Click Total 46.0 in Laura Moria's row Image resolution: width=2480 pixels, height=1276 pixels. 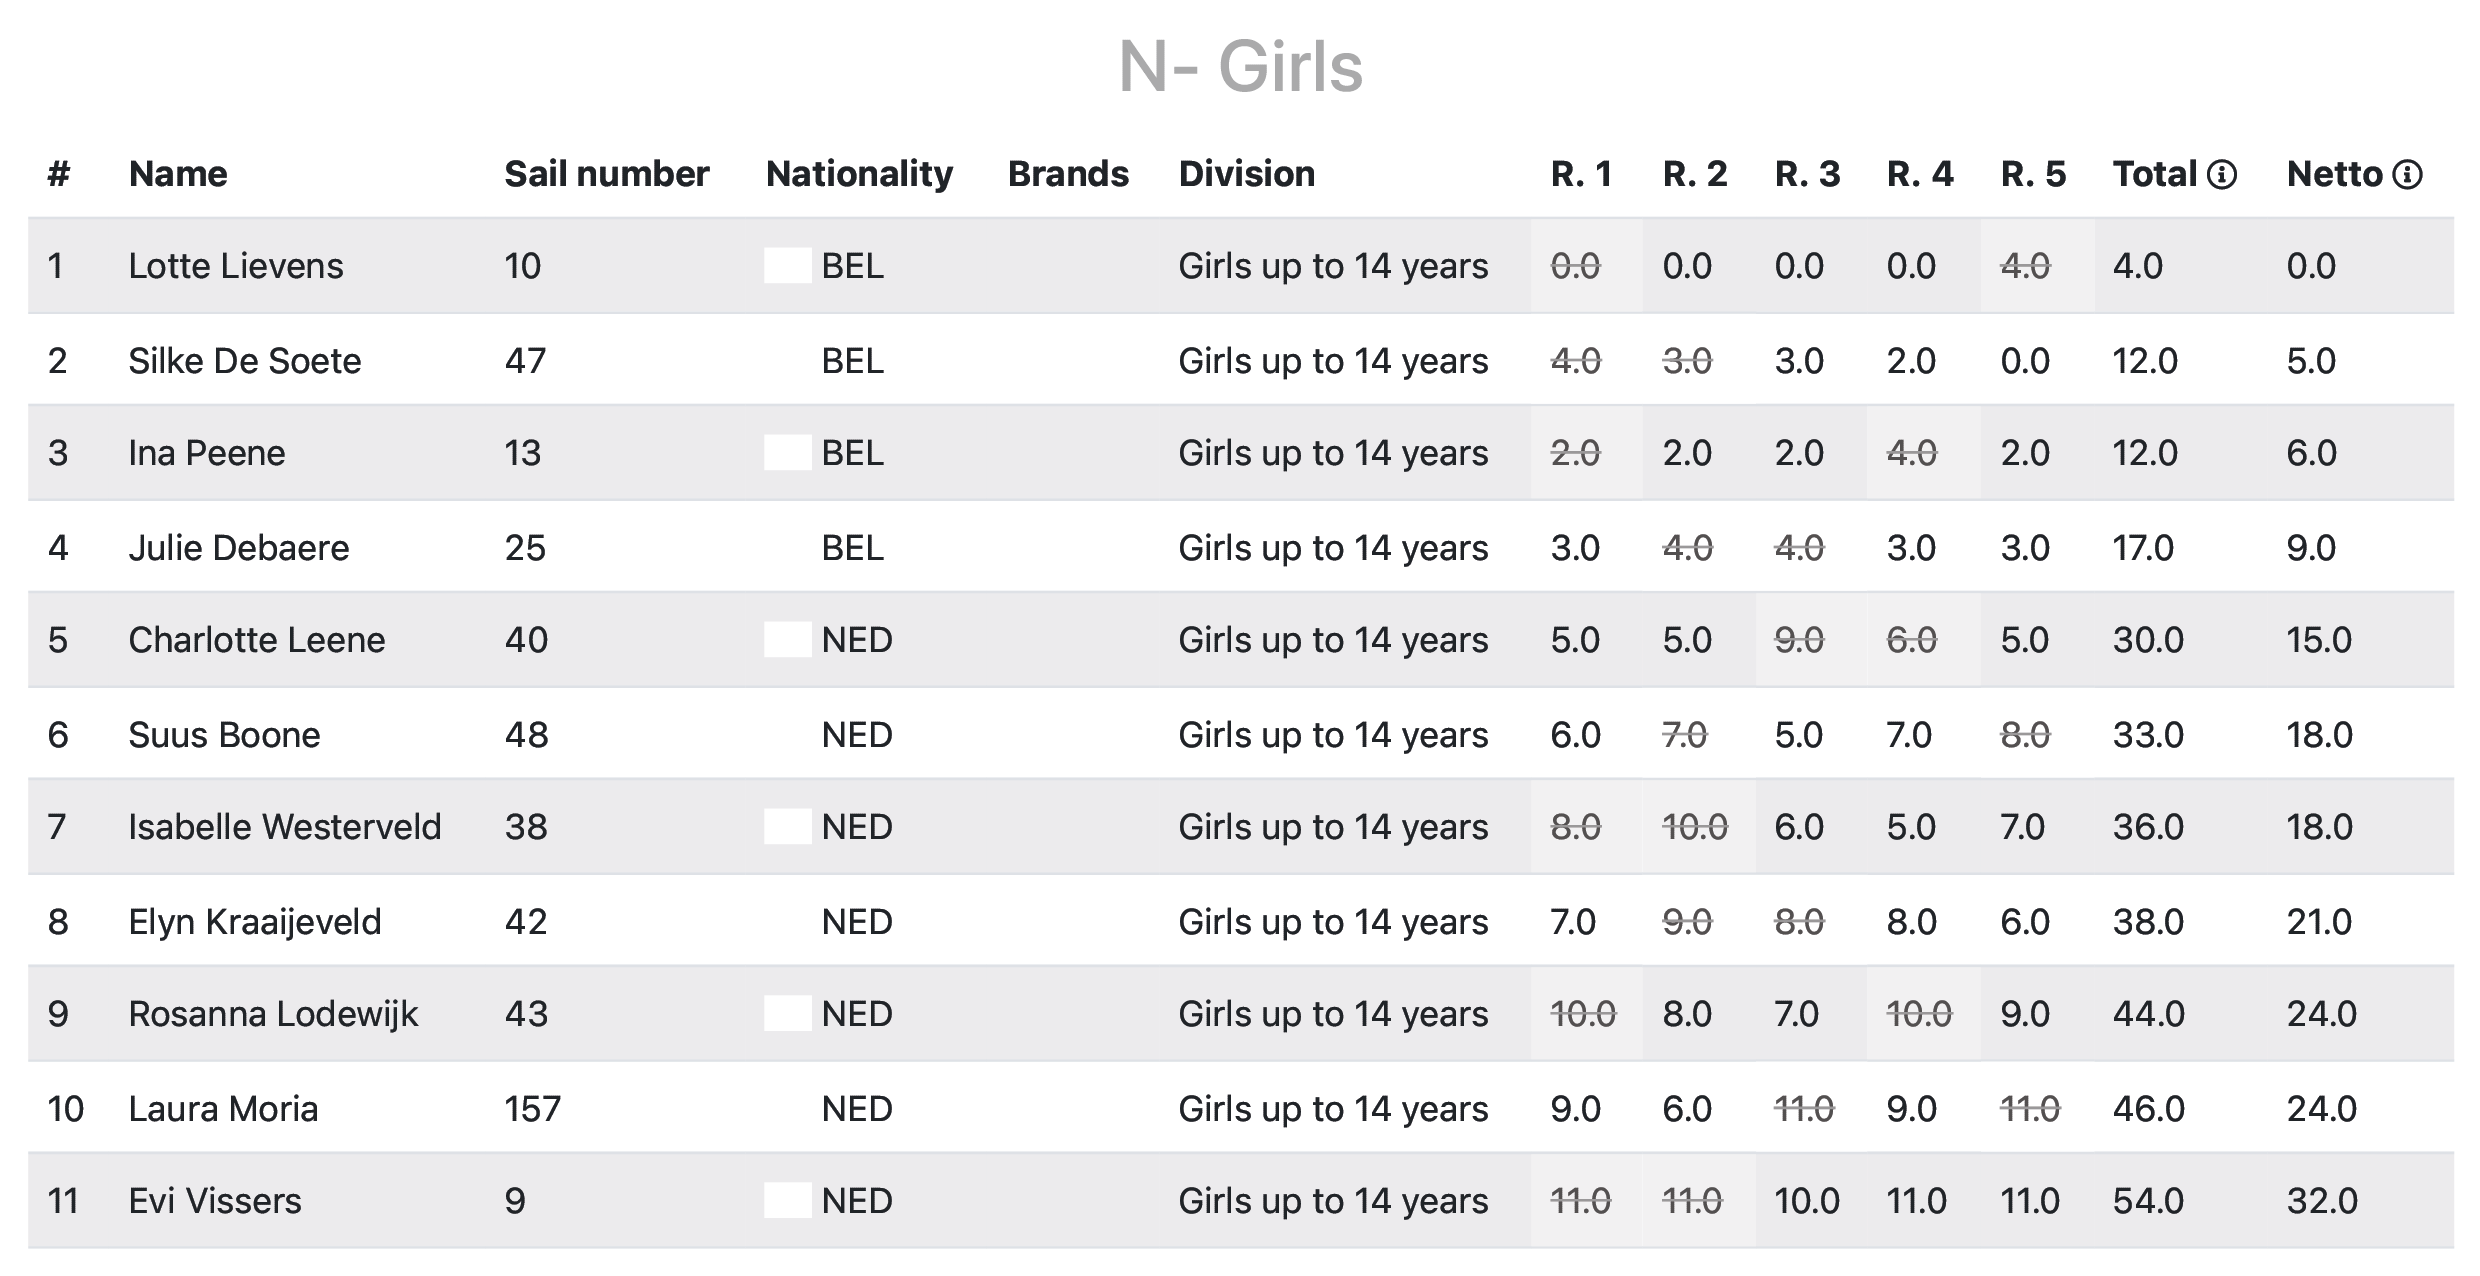(2149, 1109)
